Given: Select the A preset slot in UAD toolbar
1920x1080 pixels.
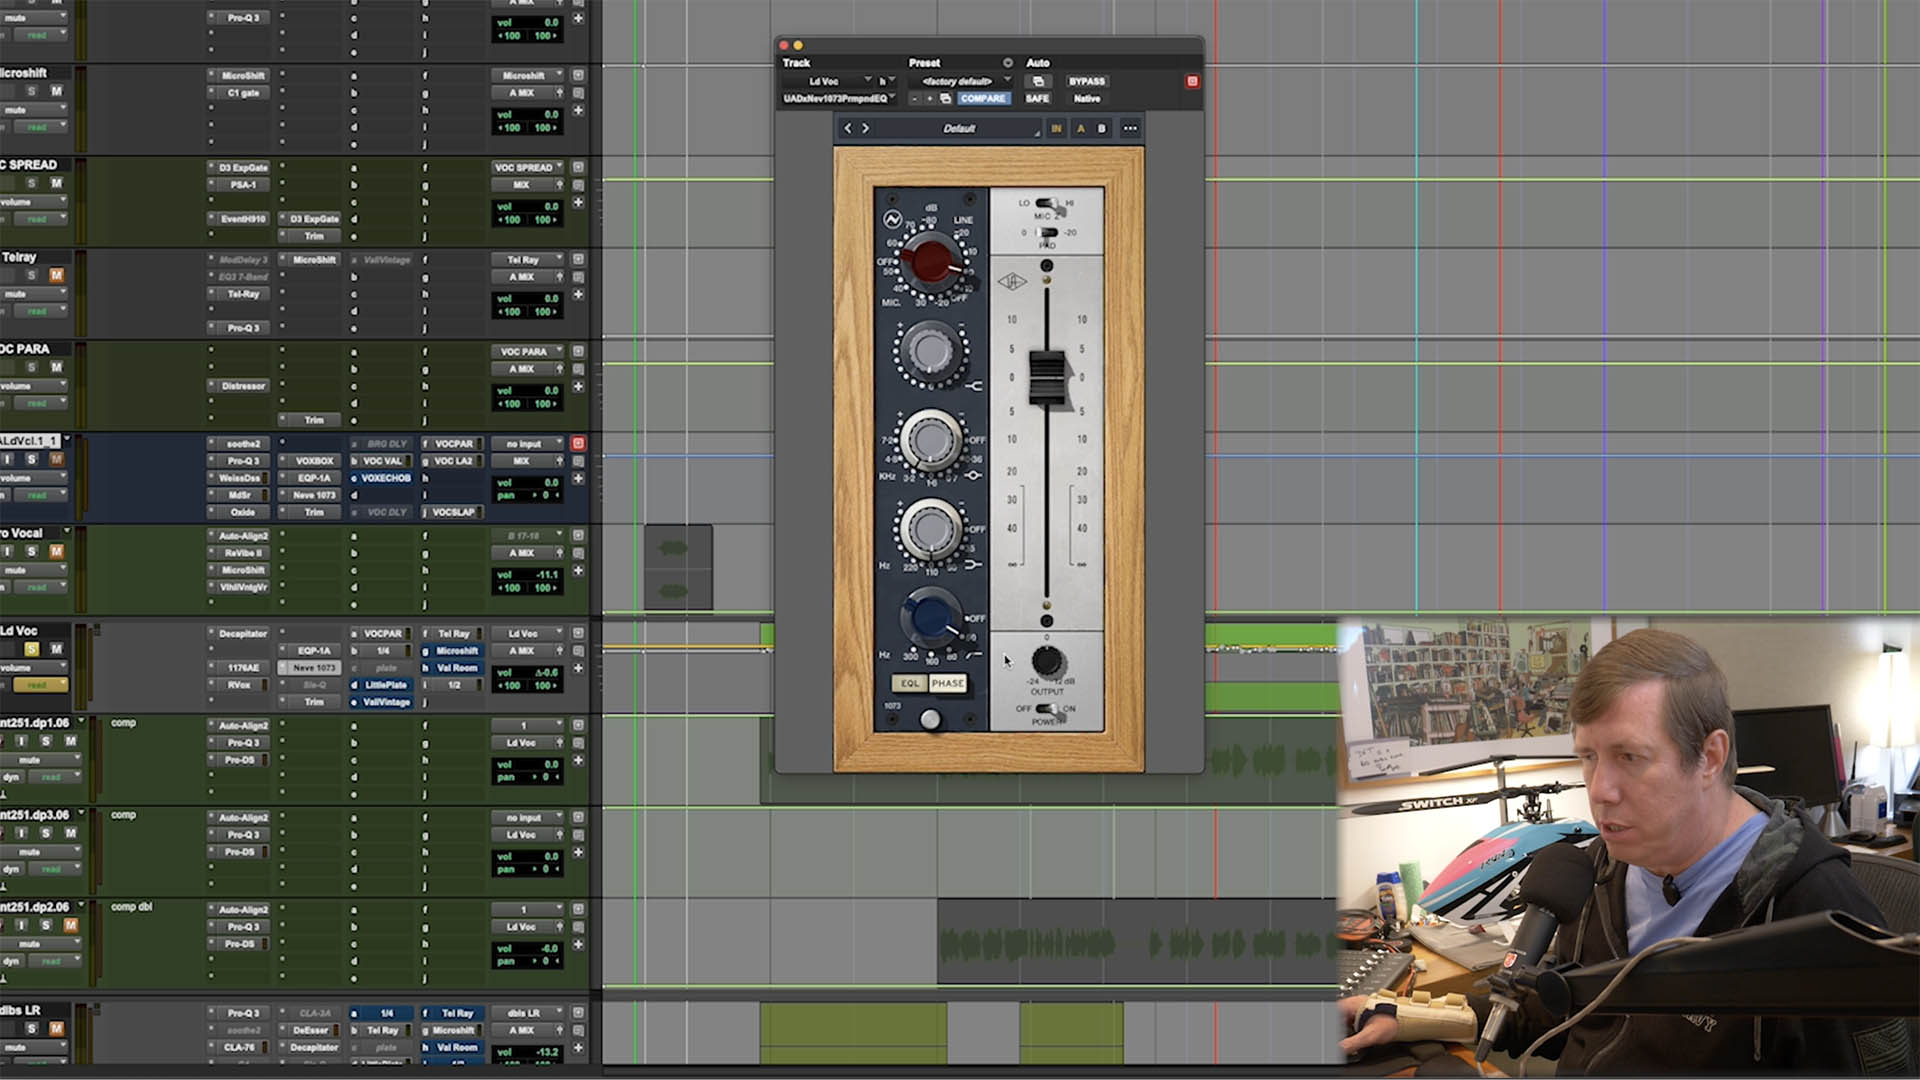Looking at the screenshot, I should coord(1080,128).
